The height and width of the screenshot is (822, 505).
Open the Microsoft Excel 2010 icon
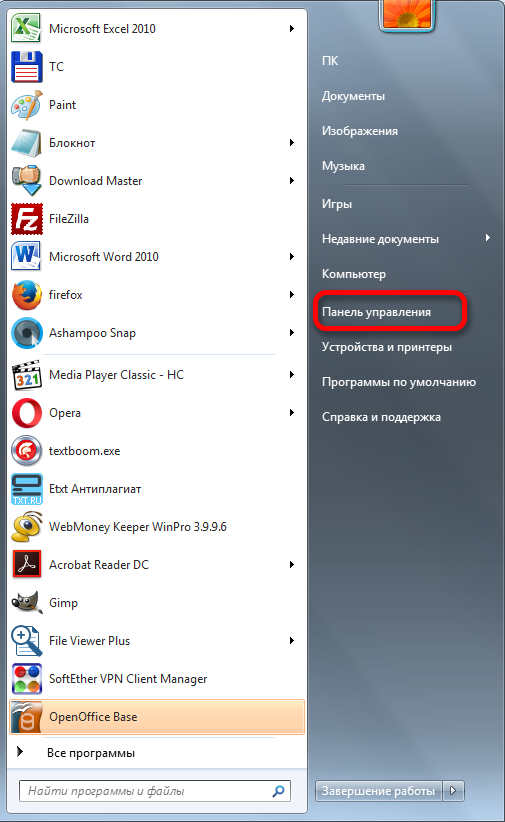click(x=26, y=28)
